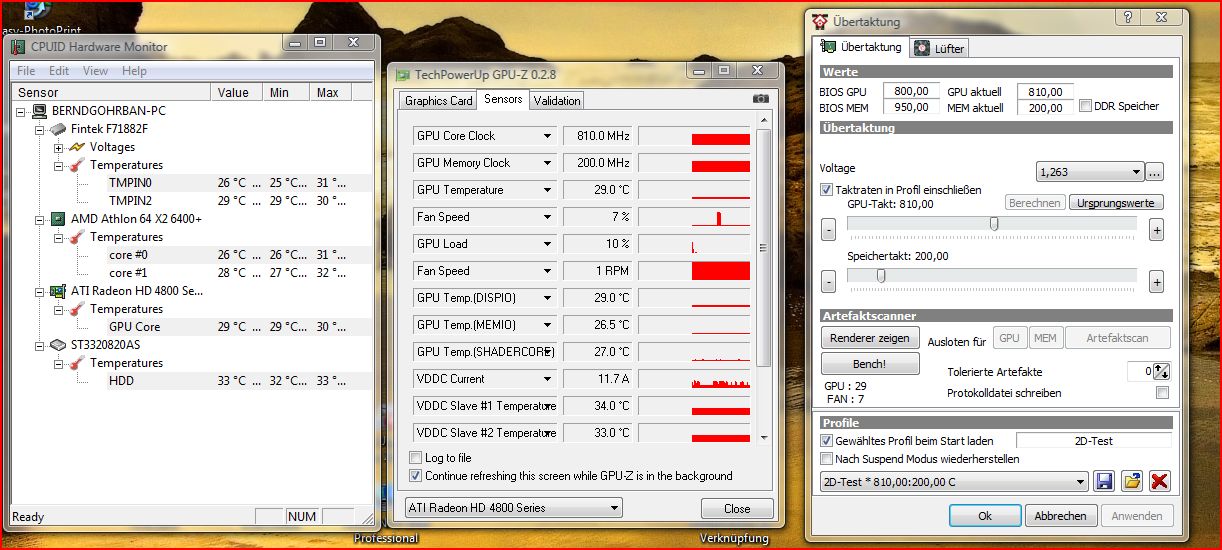Click the 2D-Test profile name field

tap(1094, 440)
